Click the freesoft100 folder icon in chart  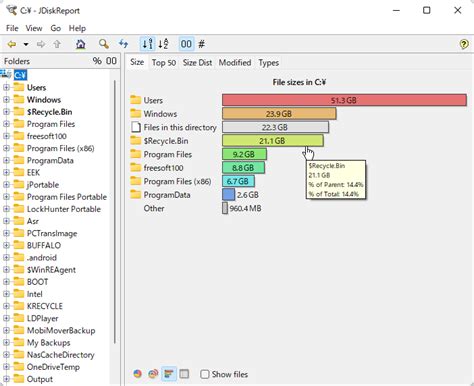[135, 167]
